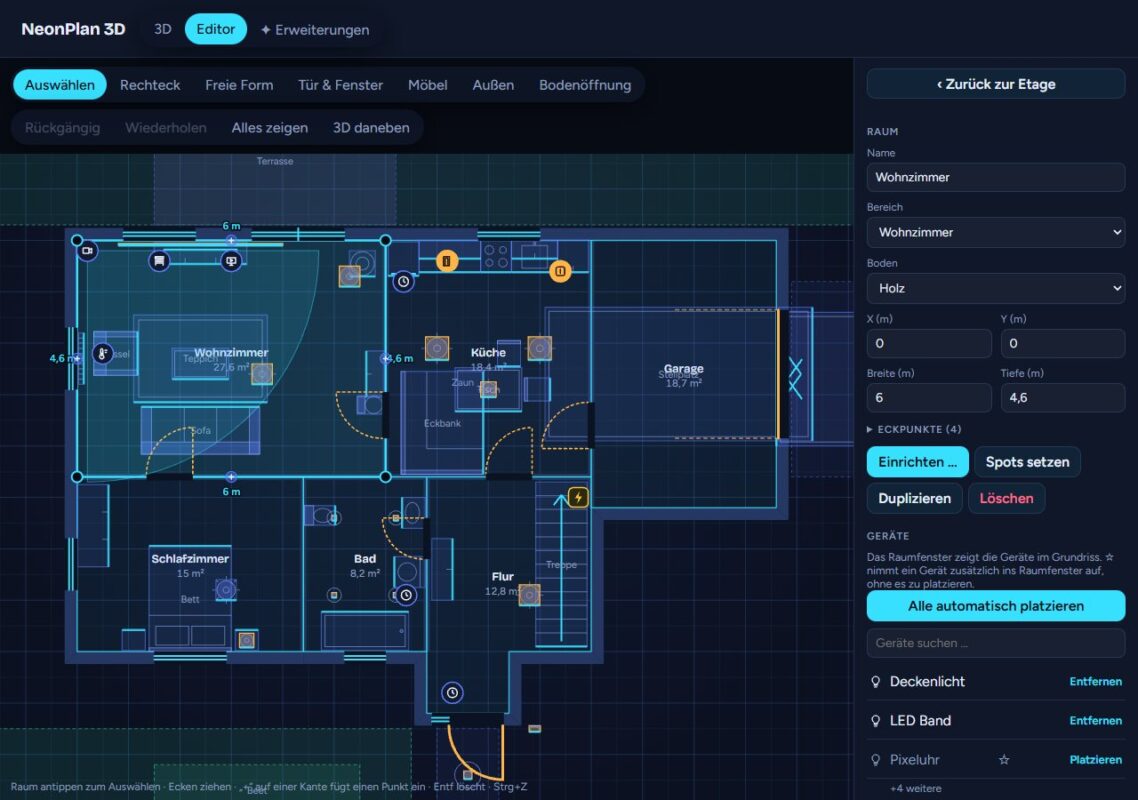The width and height of the screenshot is (1138, 800).
Task: Click Alle automatisch platzieren
Action: 996,605
